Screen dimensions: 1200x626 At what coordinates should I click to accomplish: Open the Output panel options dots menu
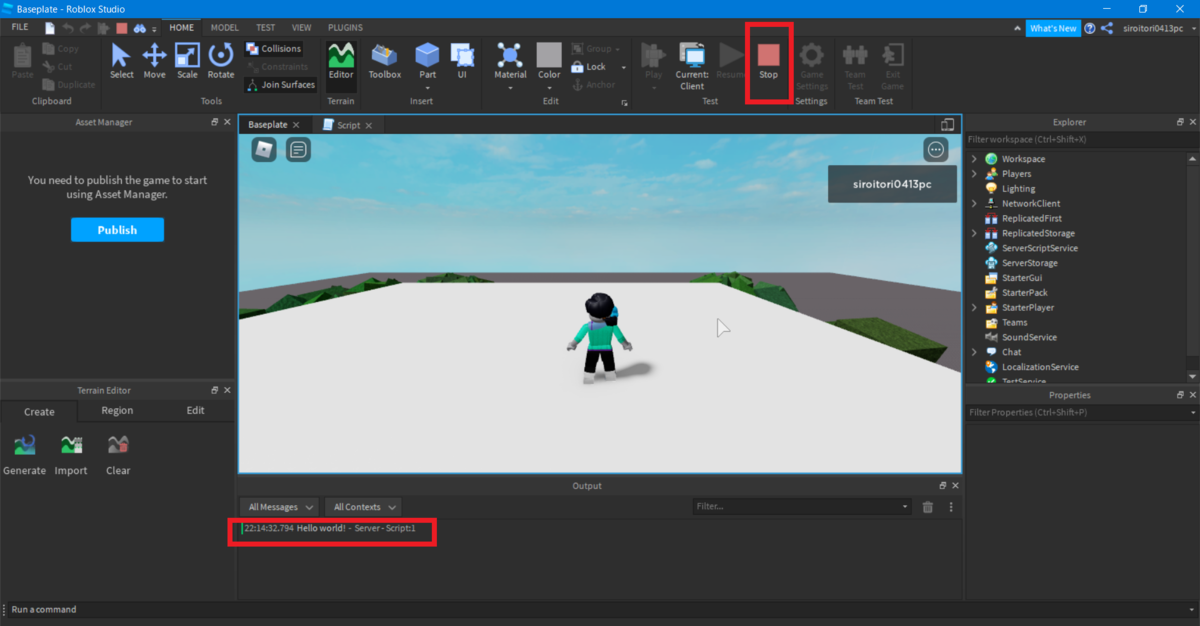click(951, 507)
